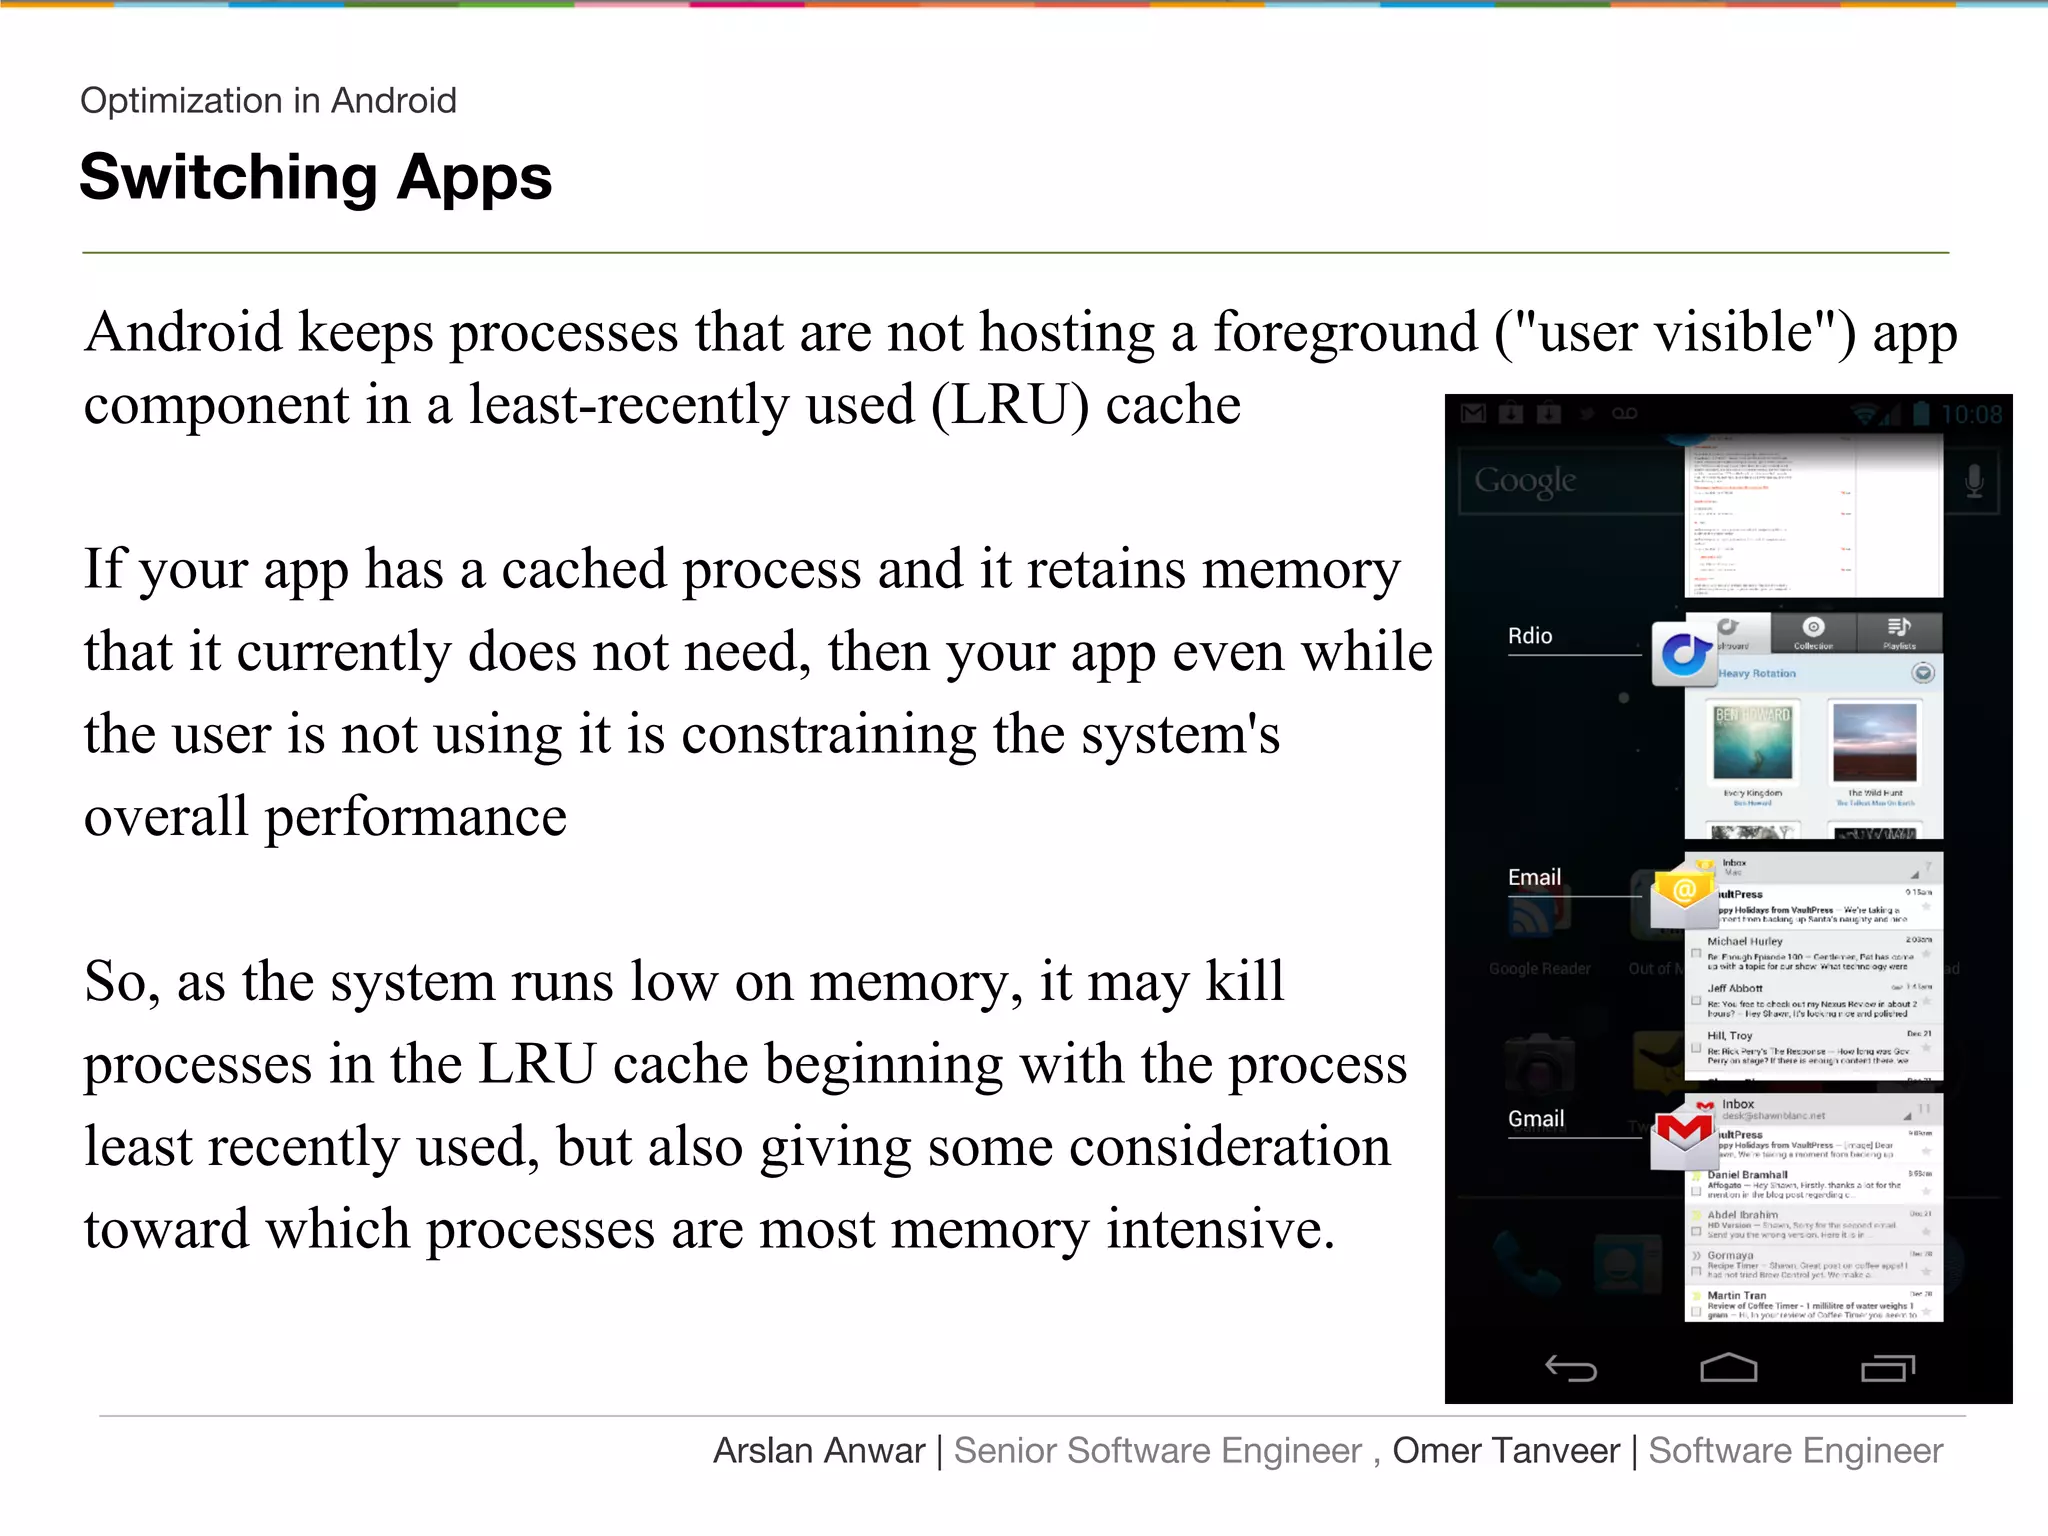Tap the Android back navigation button
The height and width of the screenshot is (1536, 2048).
click(x=1571, y=1368)
